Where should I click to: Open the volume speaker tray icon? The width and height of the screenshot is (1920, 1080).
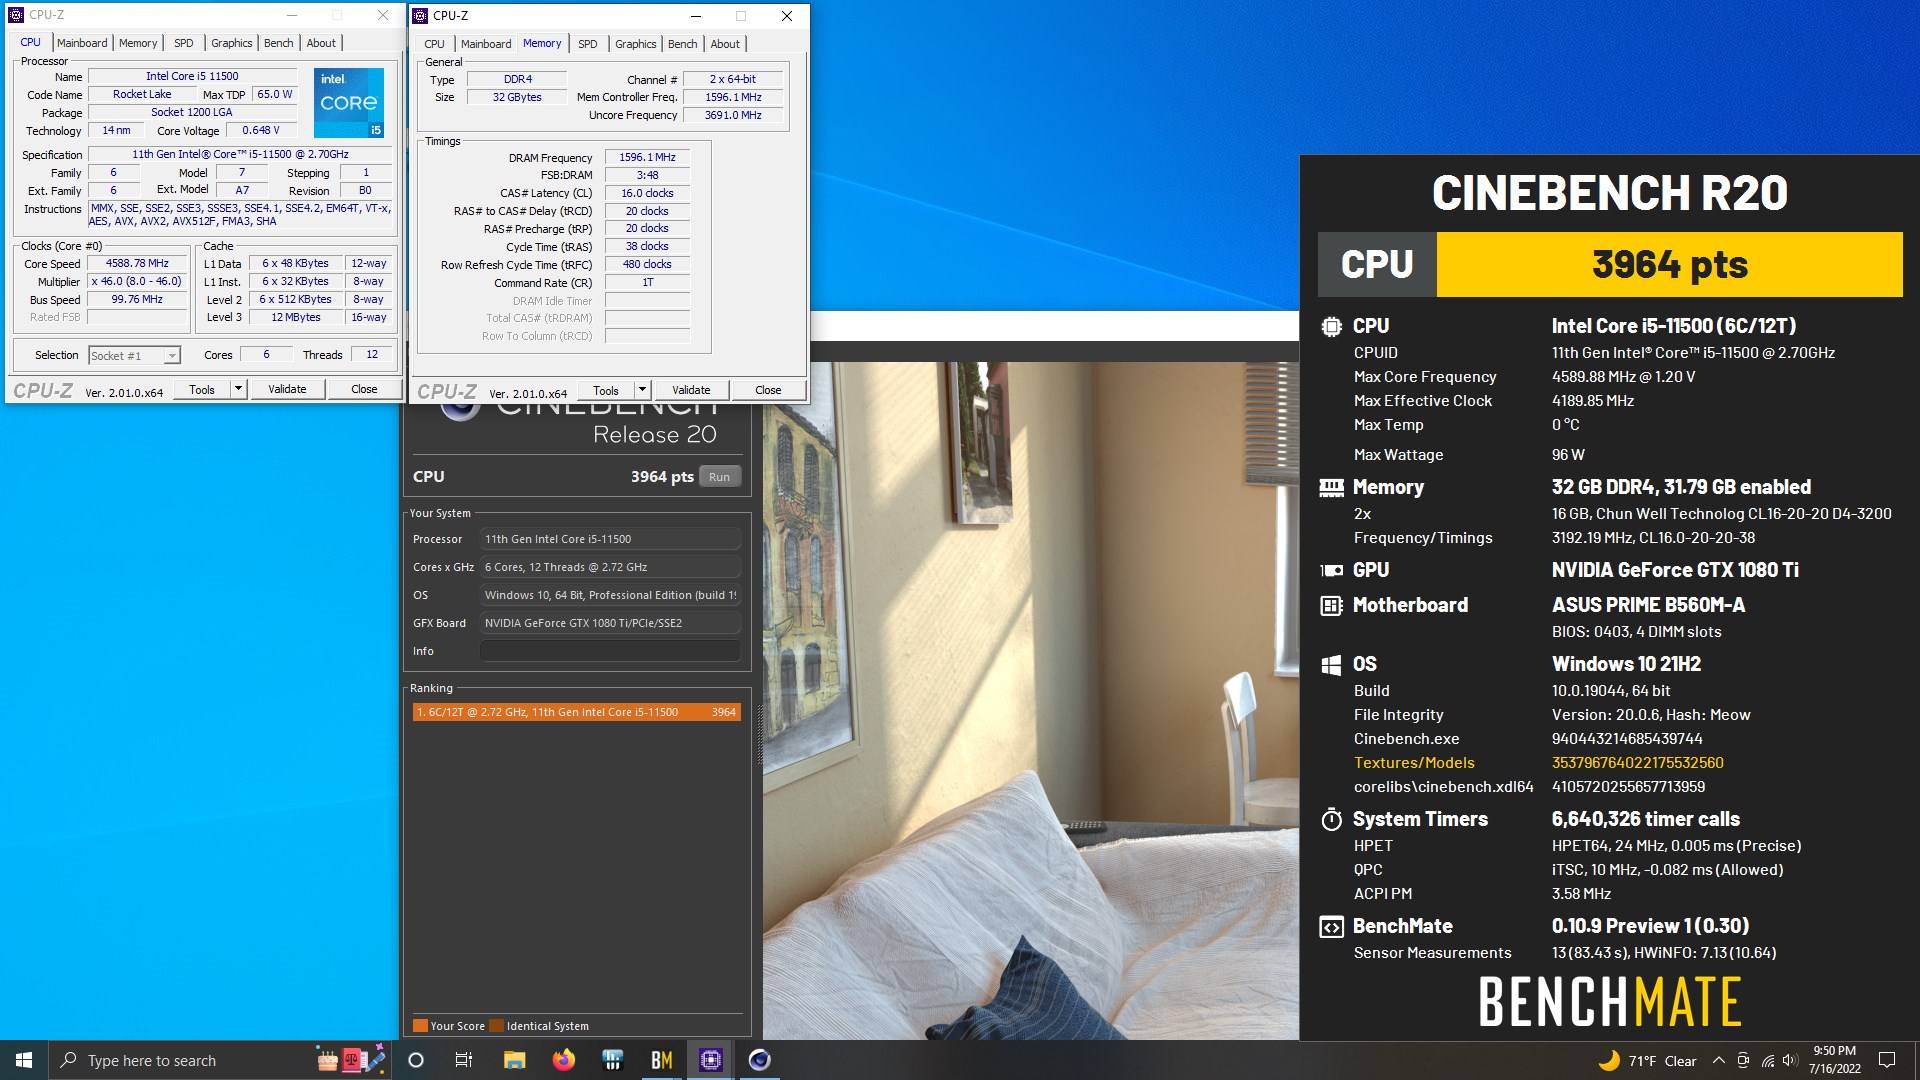click(x=1790, y=1061)
